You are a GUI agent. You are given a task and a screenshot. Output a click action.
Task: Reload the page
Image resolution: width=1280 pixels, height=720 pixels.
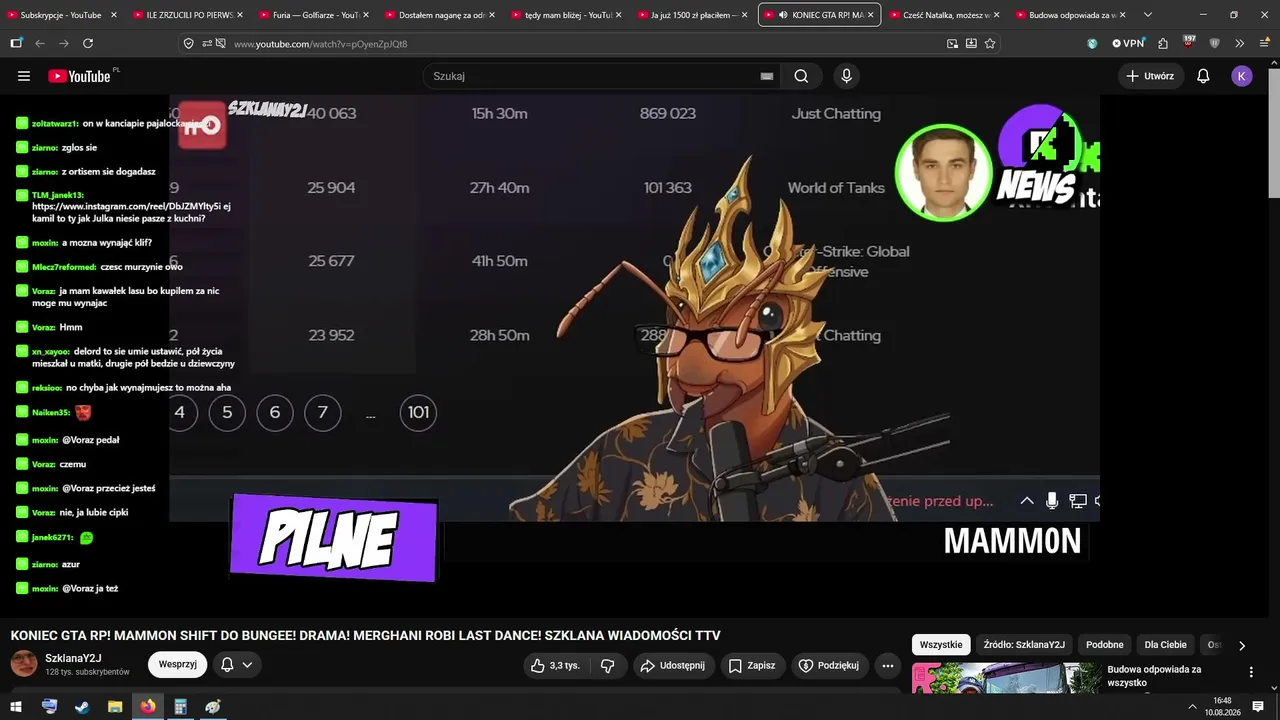coord(88,44)
